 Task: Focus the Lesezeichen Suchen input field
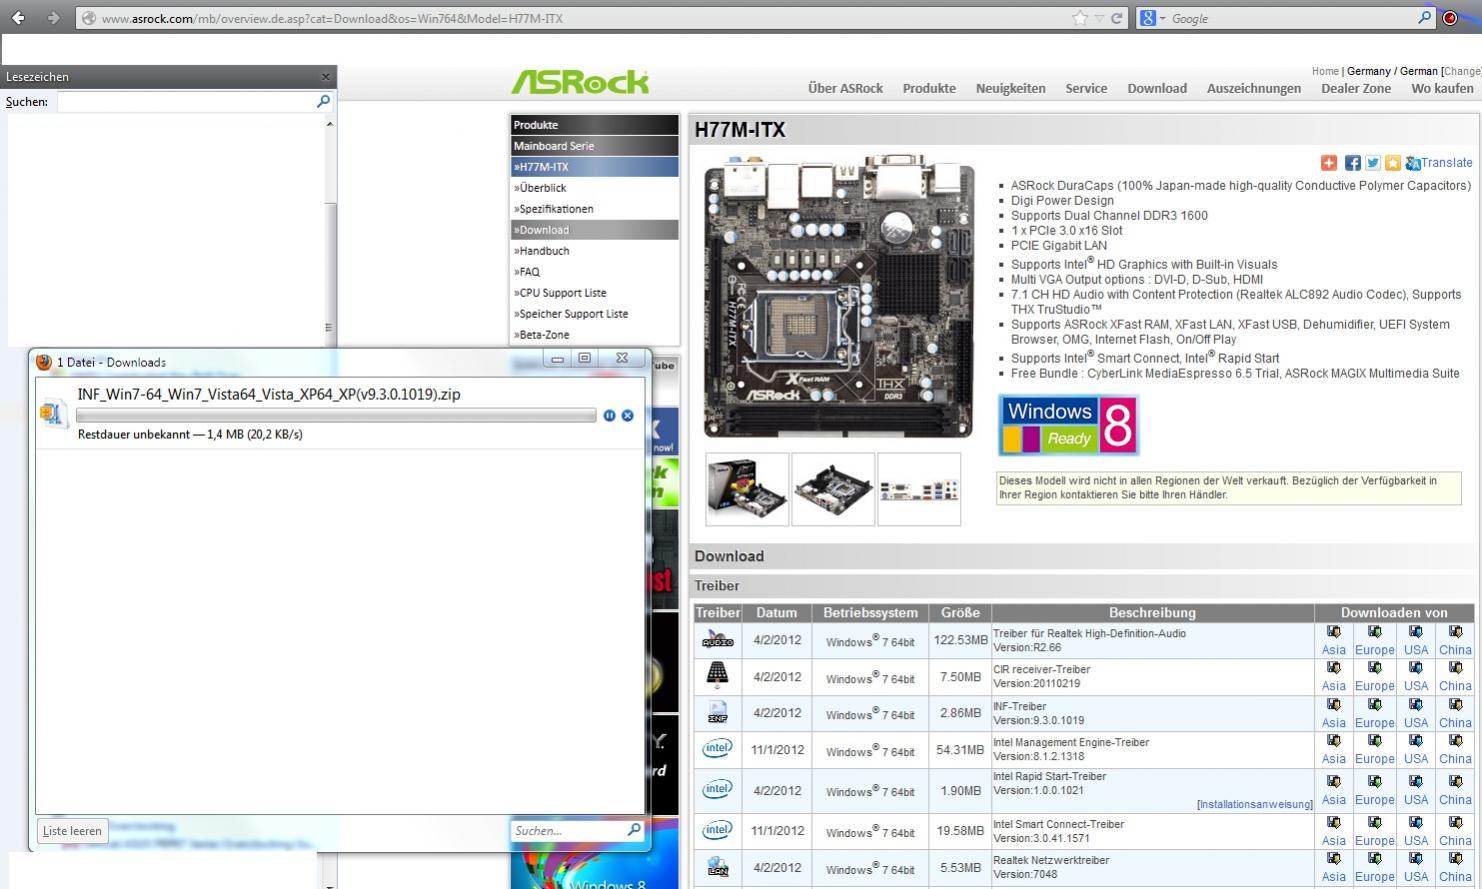[186, 101]
